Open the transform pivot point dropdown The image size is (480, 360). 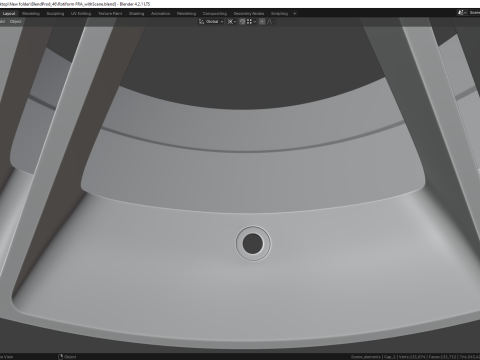click(232, 22)
